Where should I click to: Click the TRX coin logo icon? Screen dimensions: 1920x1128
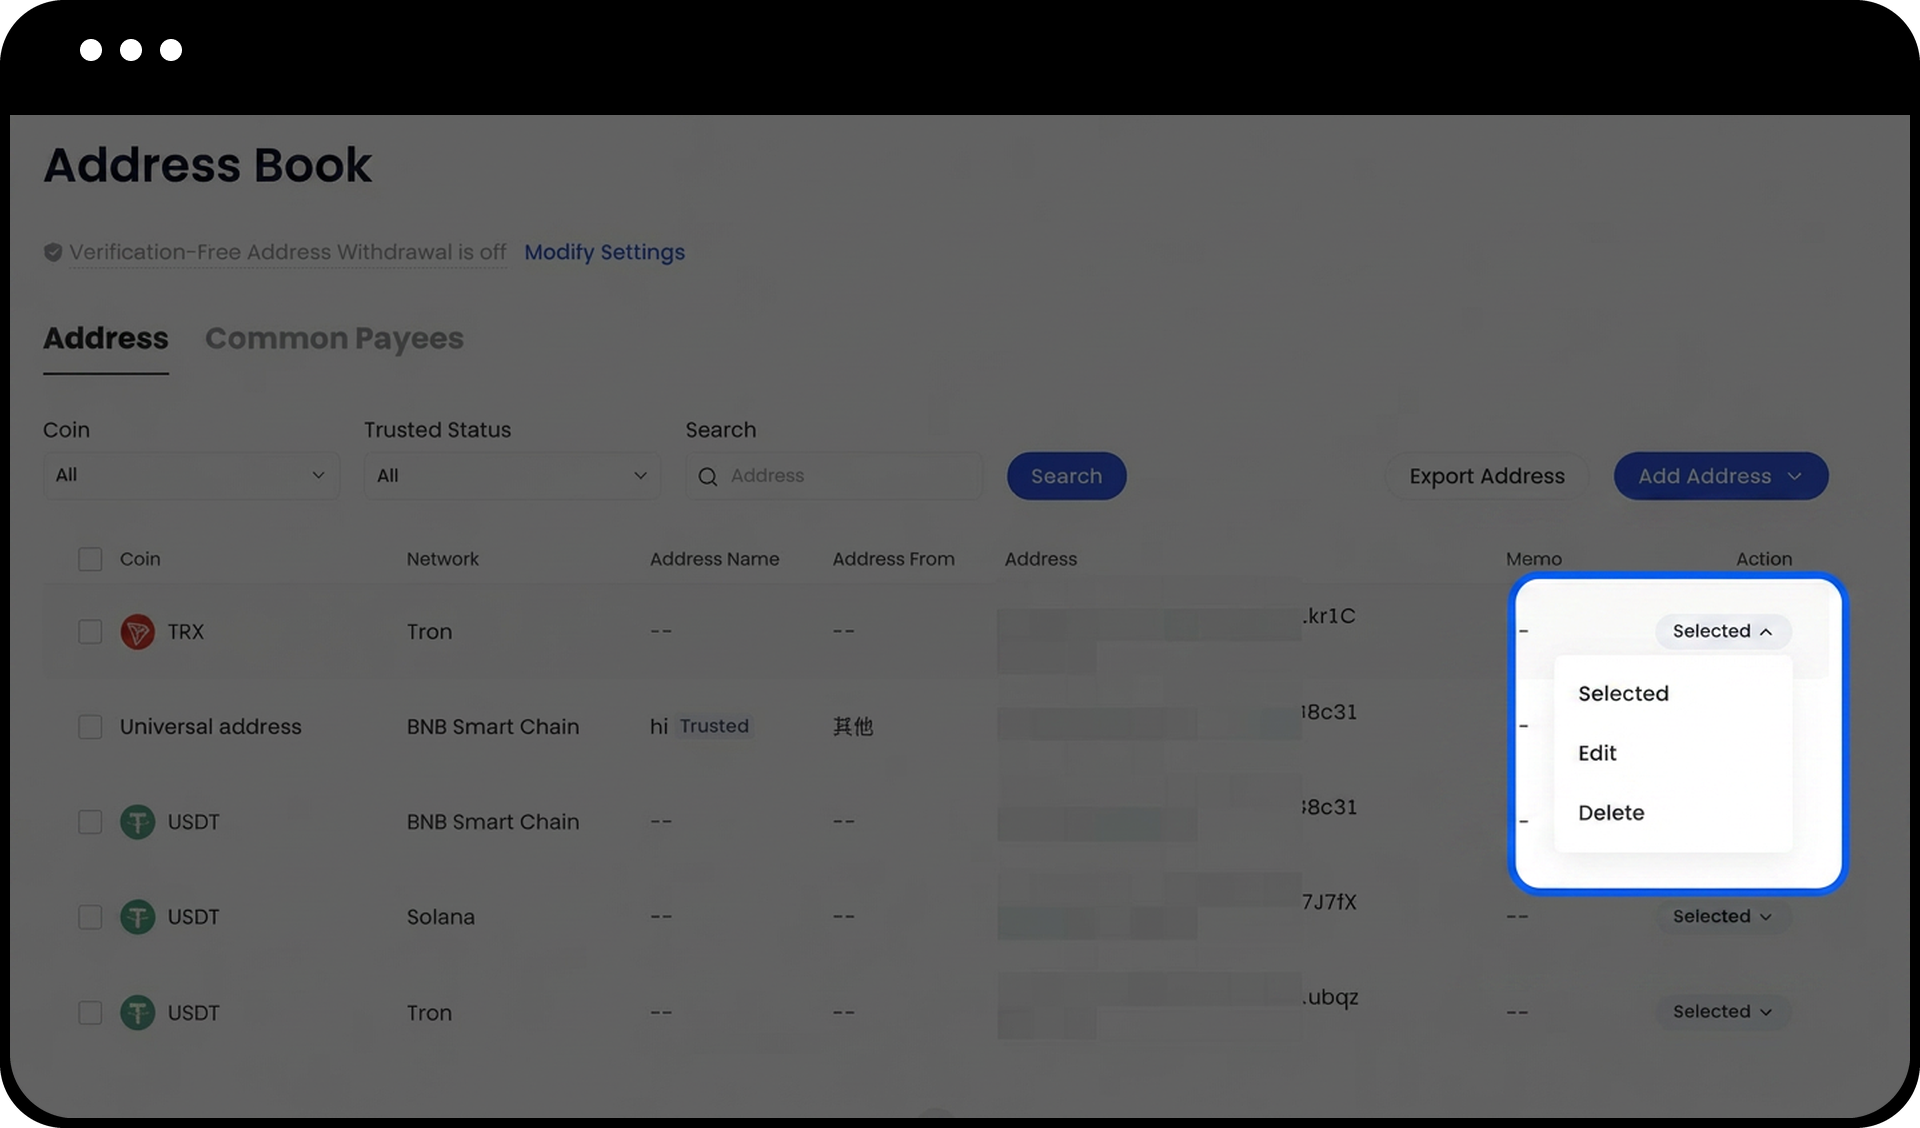[137, 632]
